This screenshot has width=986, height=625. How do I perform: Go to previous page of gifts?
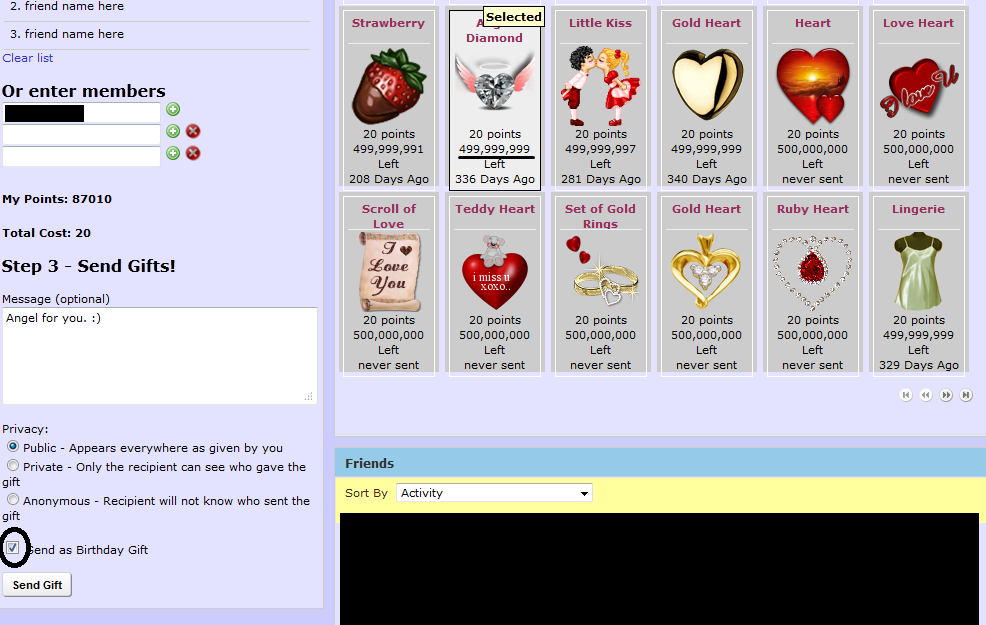926,395
